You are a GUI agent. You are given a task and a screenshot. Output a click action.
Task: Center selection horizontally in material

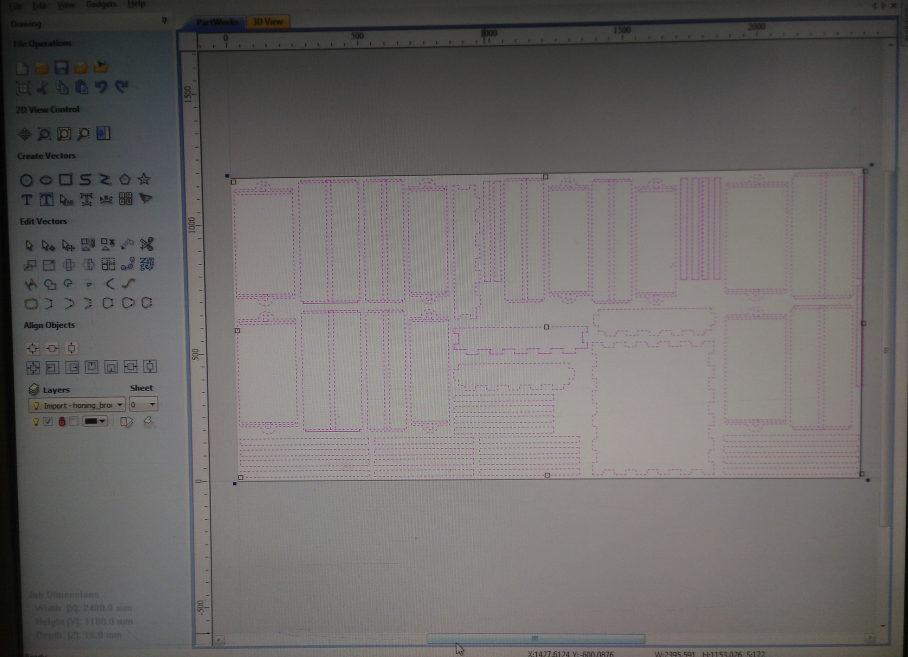coord(52,348)
